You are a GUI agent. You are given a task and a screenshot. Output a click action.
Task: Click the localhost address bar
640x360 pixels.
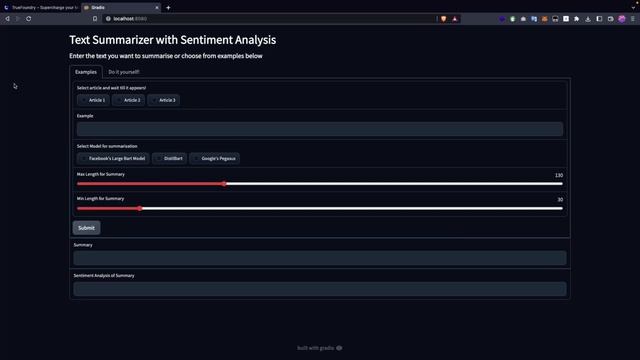pos(269,19)
